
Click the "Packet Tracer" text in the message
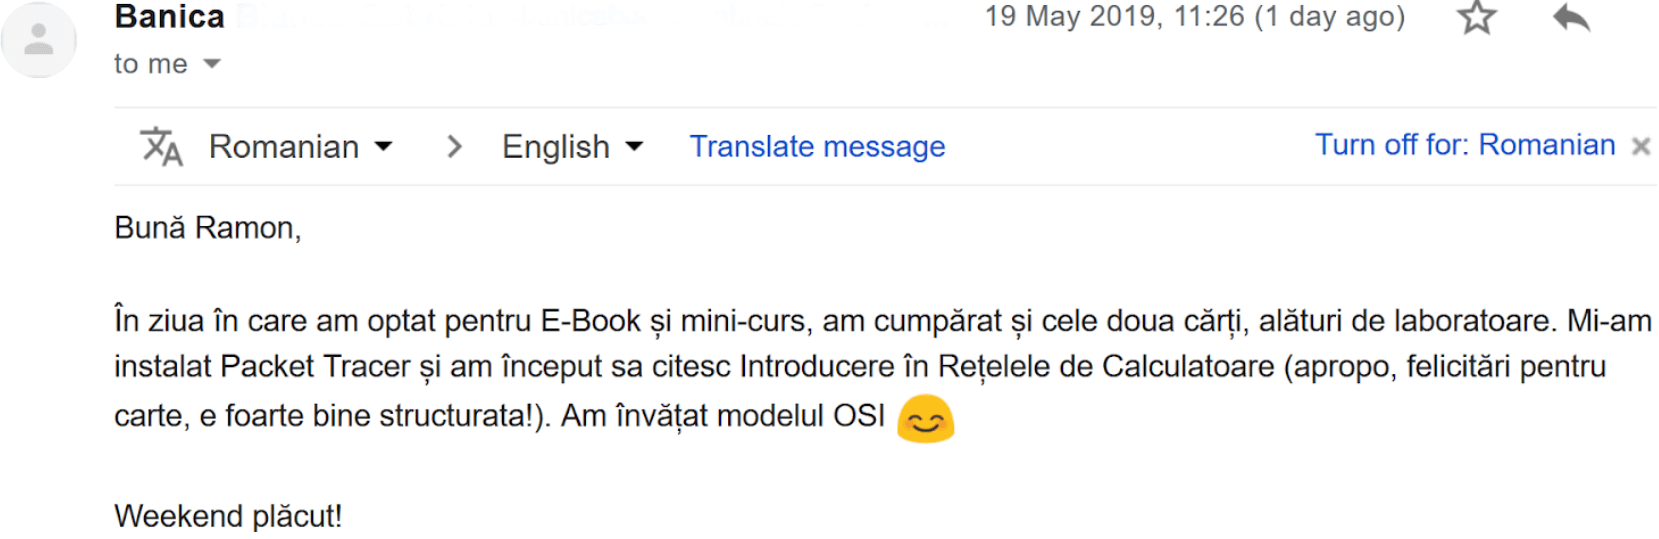pos(315,367)
